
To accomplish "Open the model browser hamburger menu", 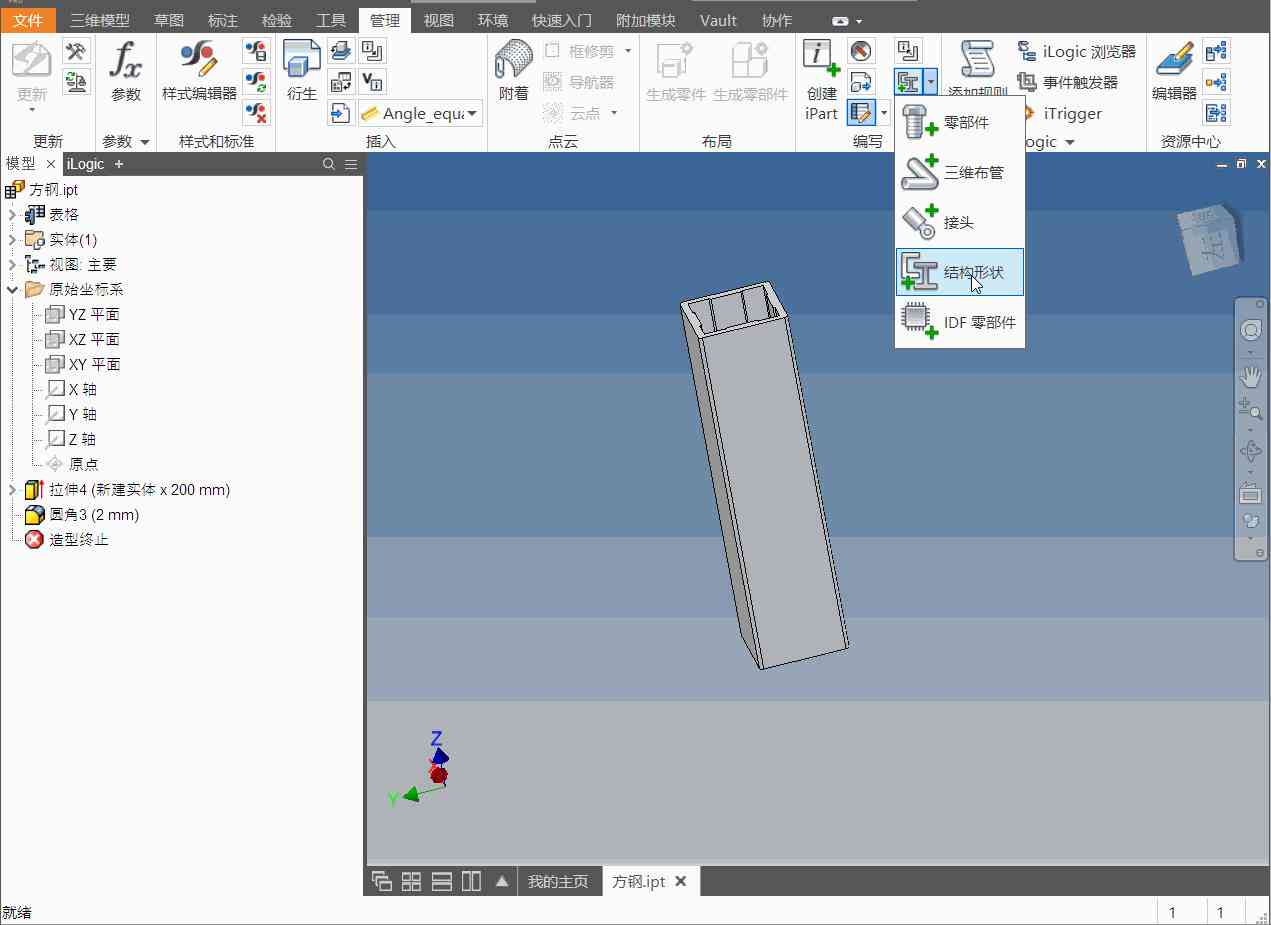I will (351, 164).
